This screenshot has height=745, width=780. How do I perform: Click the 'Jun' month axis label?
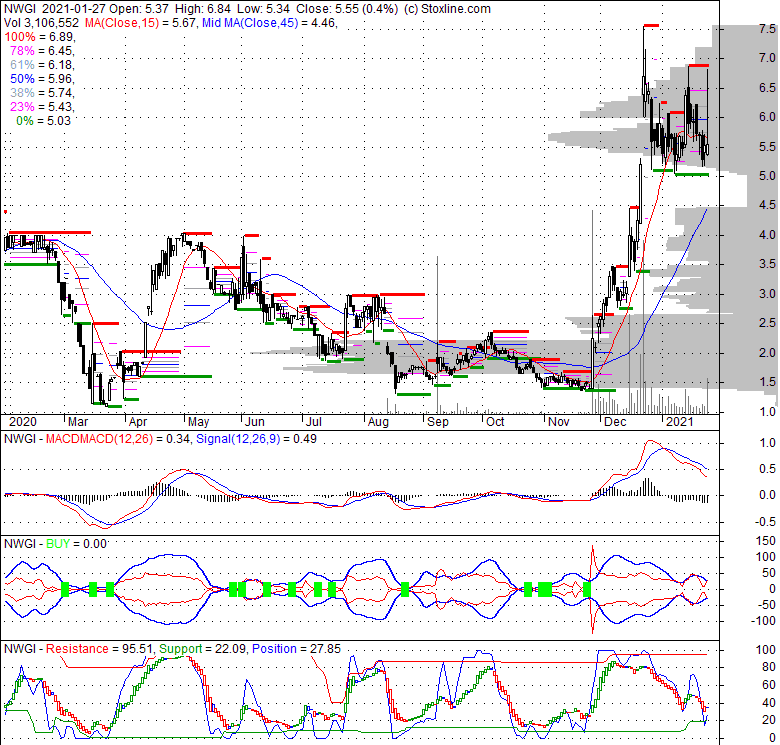coord(255,422)
